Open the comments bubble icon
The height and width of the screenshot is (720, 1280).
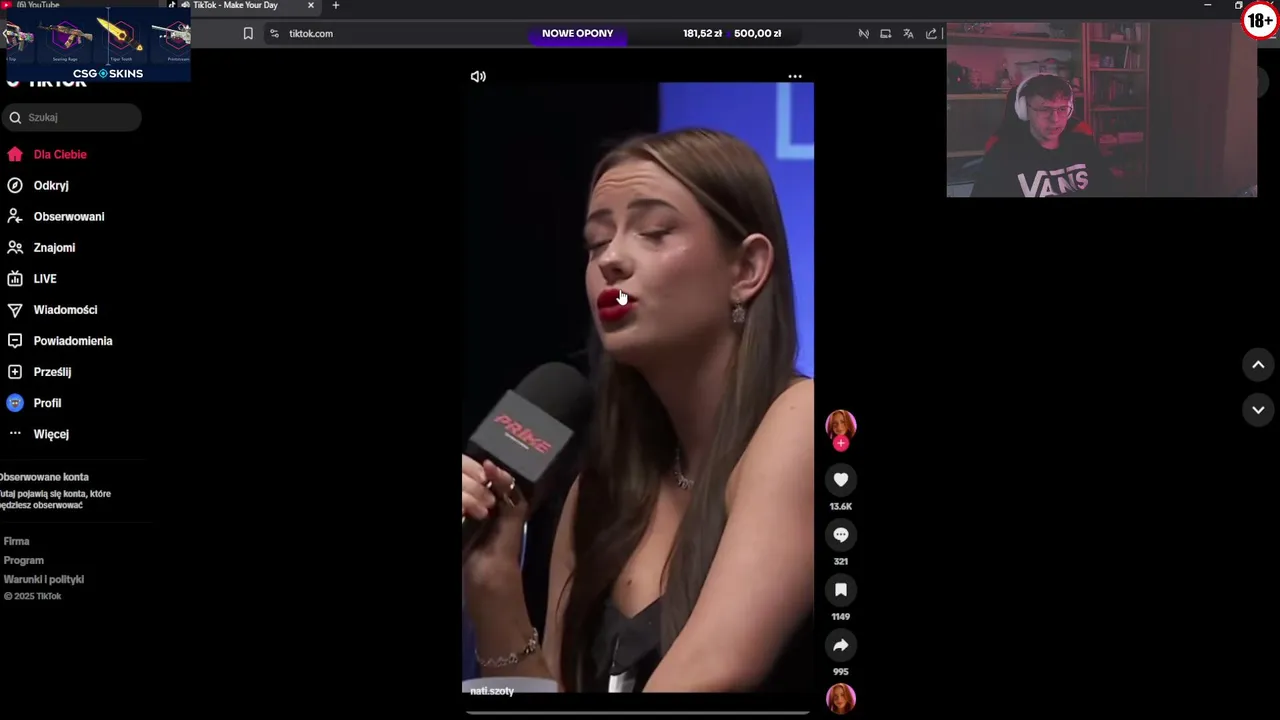[x=841, y=535]
